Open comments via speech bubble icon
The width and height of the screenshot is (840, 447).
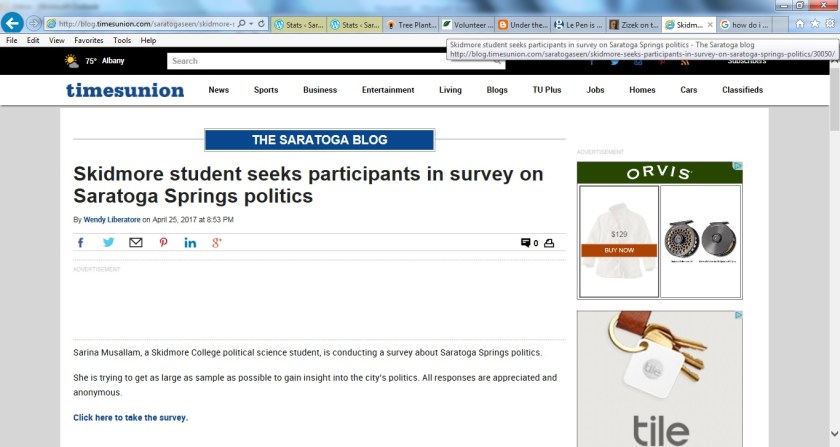(526, 243)
